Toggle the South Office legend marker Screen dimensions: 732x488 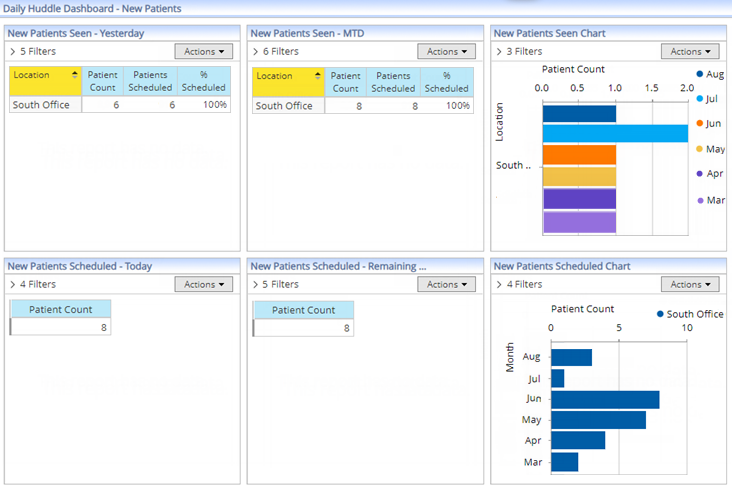point(660,314)
